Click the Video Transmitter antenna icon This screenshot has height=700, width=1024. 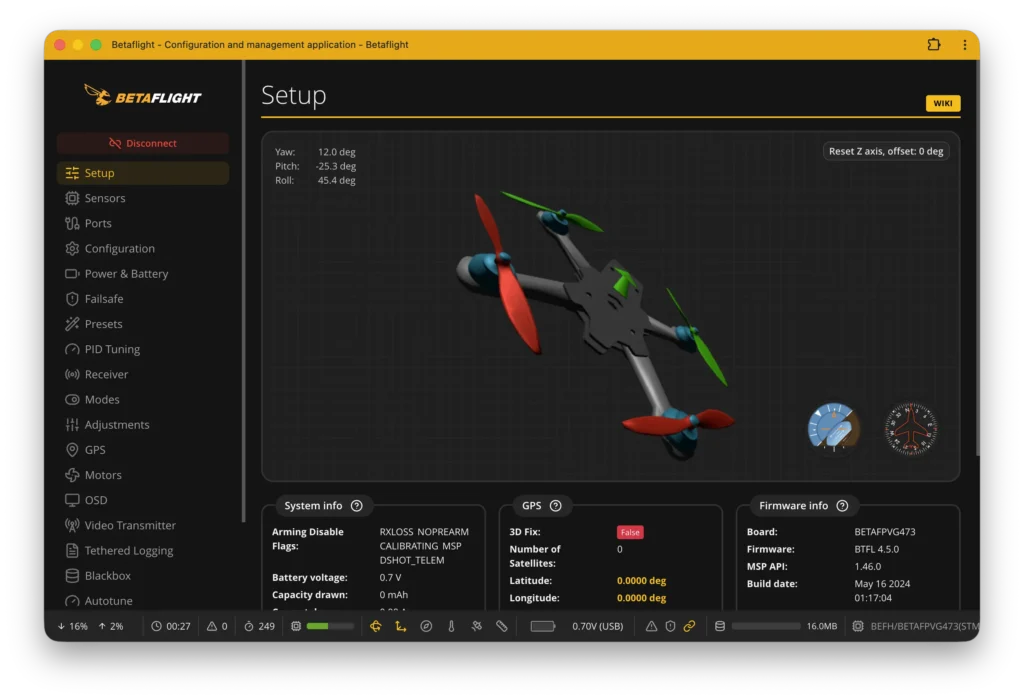pyautogui.click(x=72, y=525)
